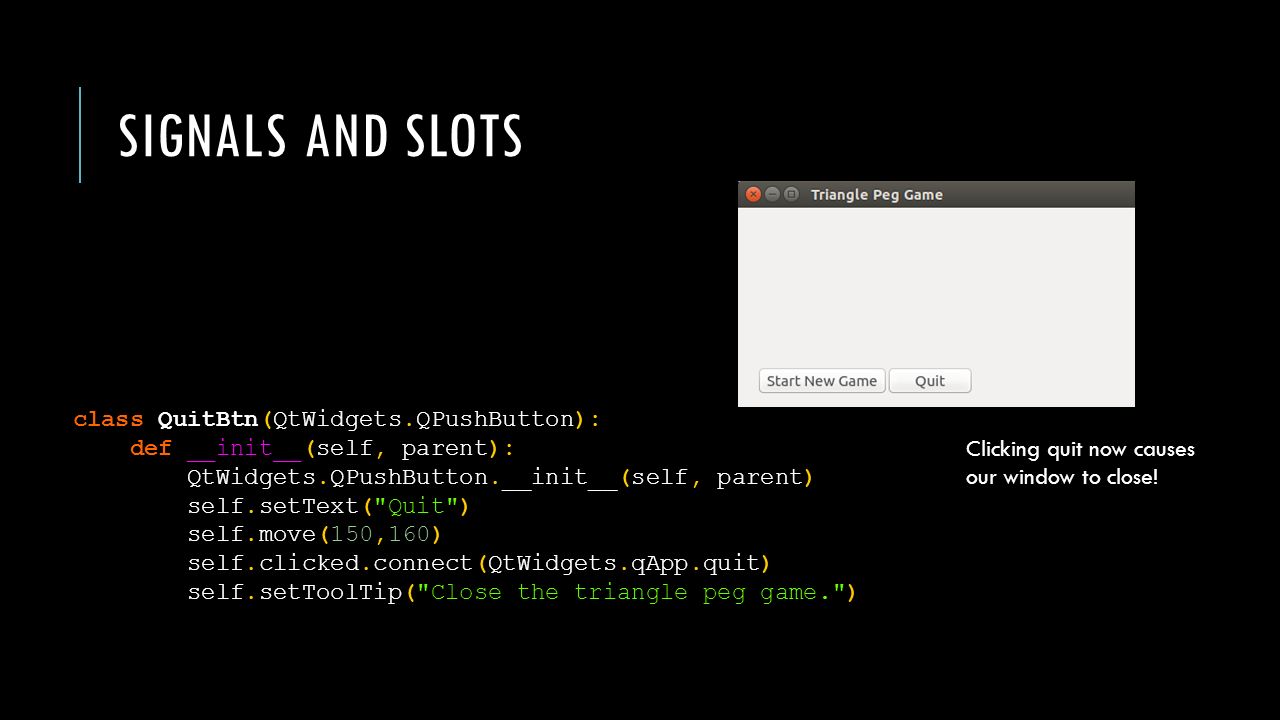Click the 'def __init__(self, parent):' line
This screenshot has width=1280, height=720.
pyautogui.click(x=322, y=448)
